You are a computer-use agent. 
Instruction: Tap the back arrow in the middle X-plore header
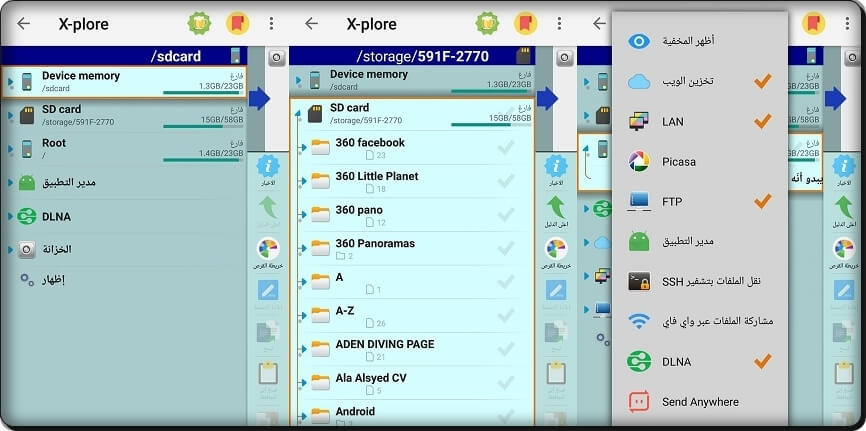(311, 23)
